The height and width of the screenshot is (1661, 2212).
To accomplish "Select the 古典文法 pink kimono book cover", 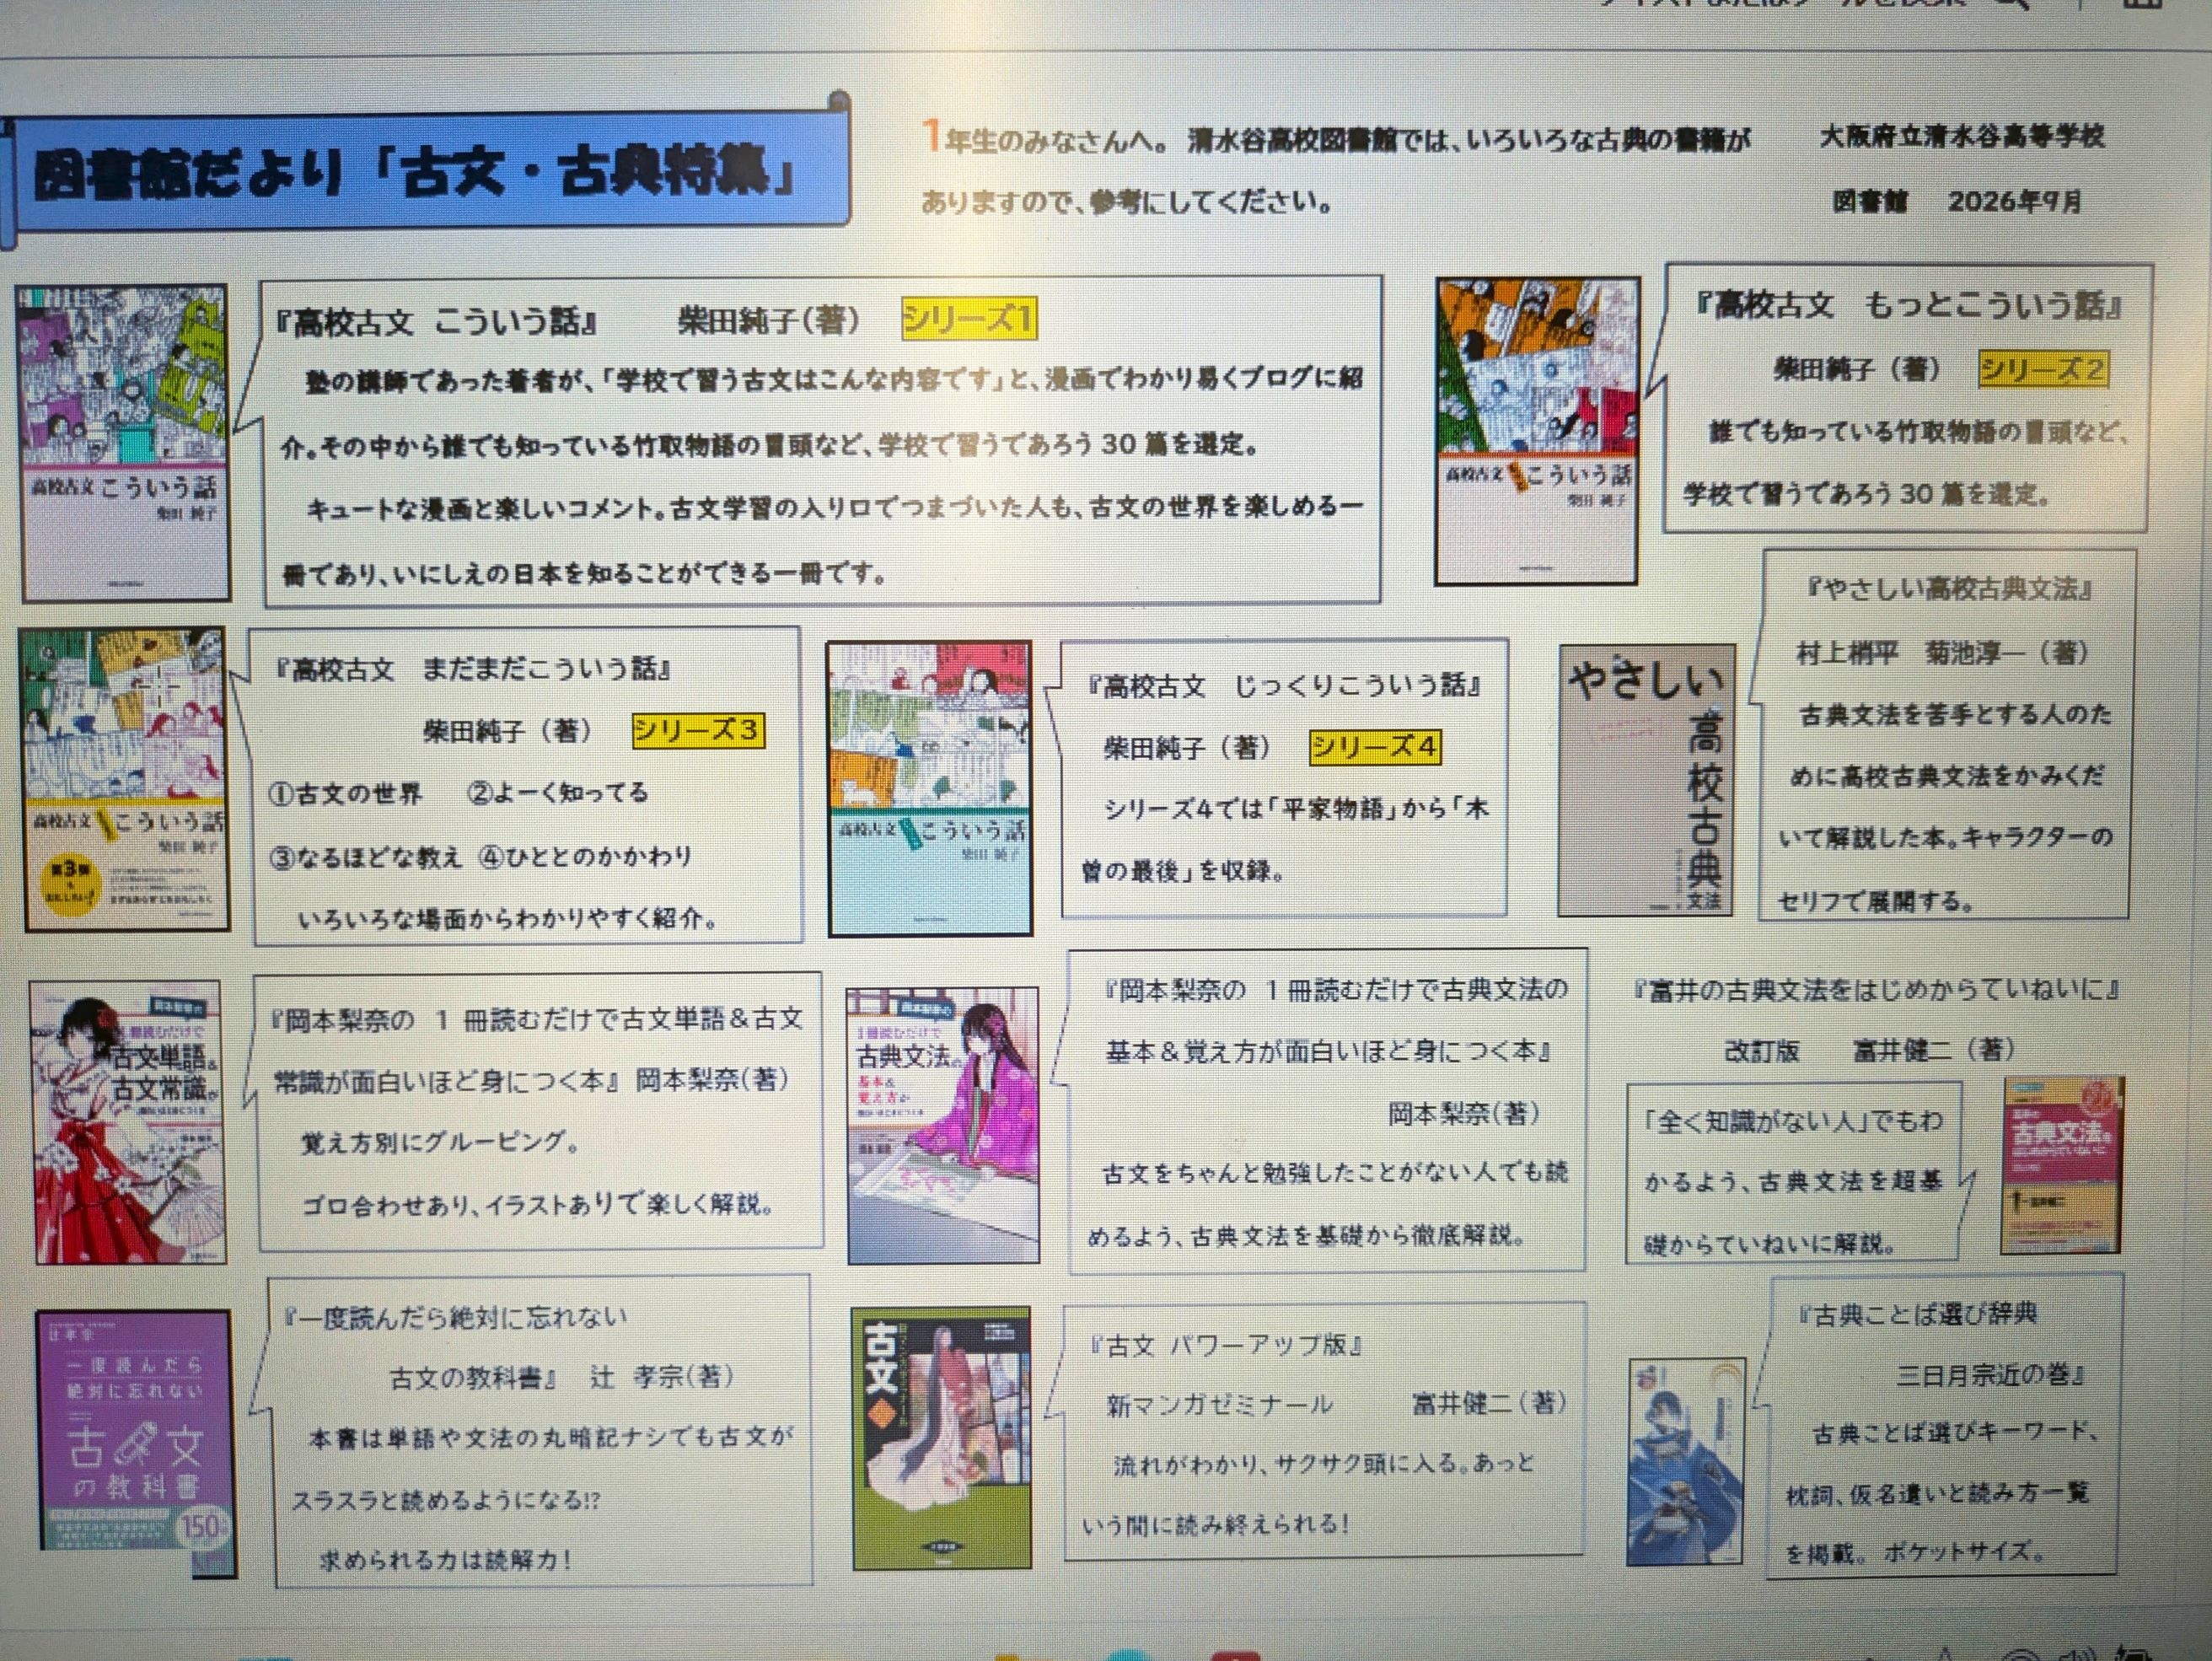I will pyautogui.click(x=942, y=1126).
